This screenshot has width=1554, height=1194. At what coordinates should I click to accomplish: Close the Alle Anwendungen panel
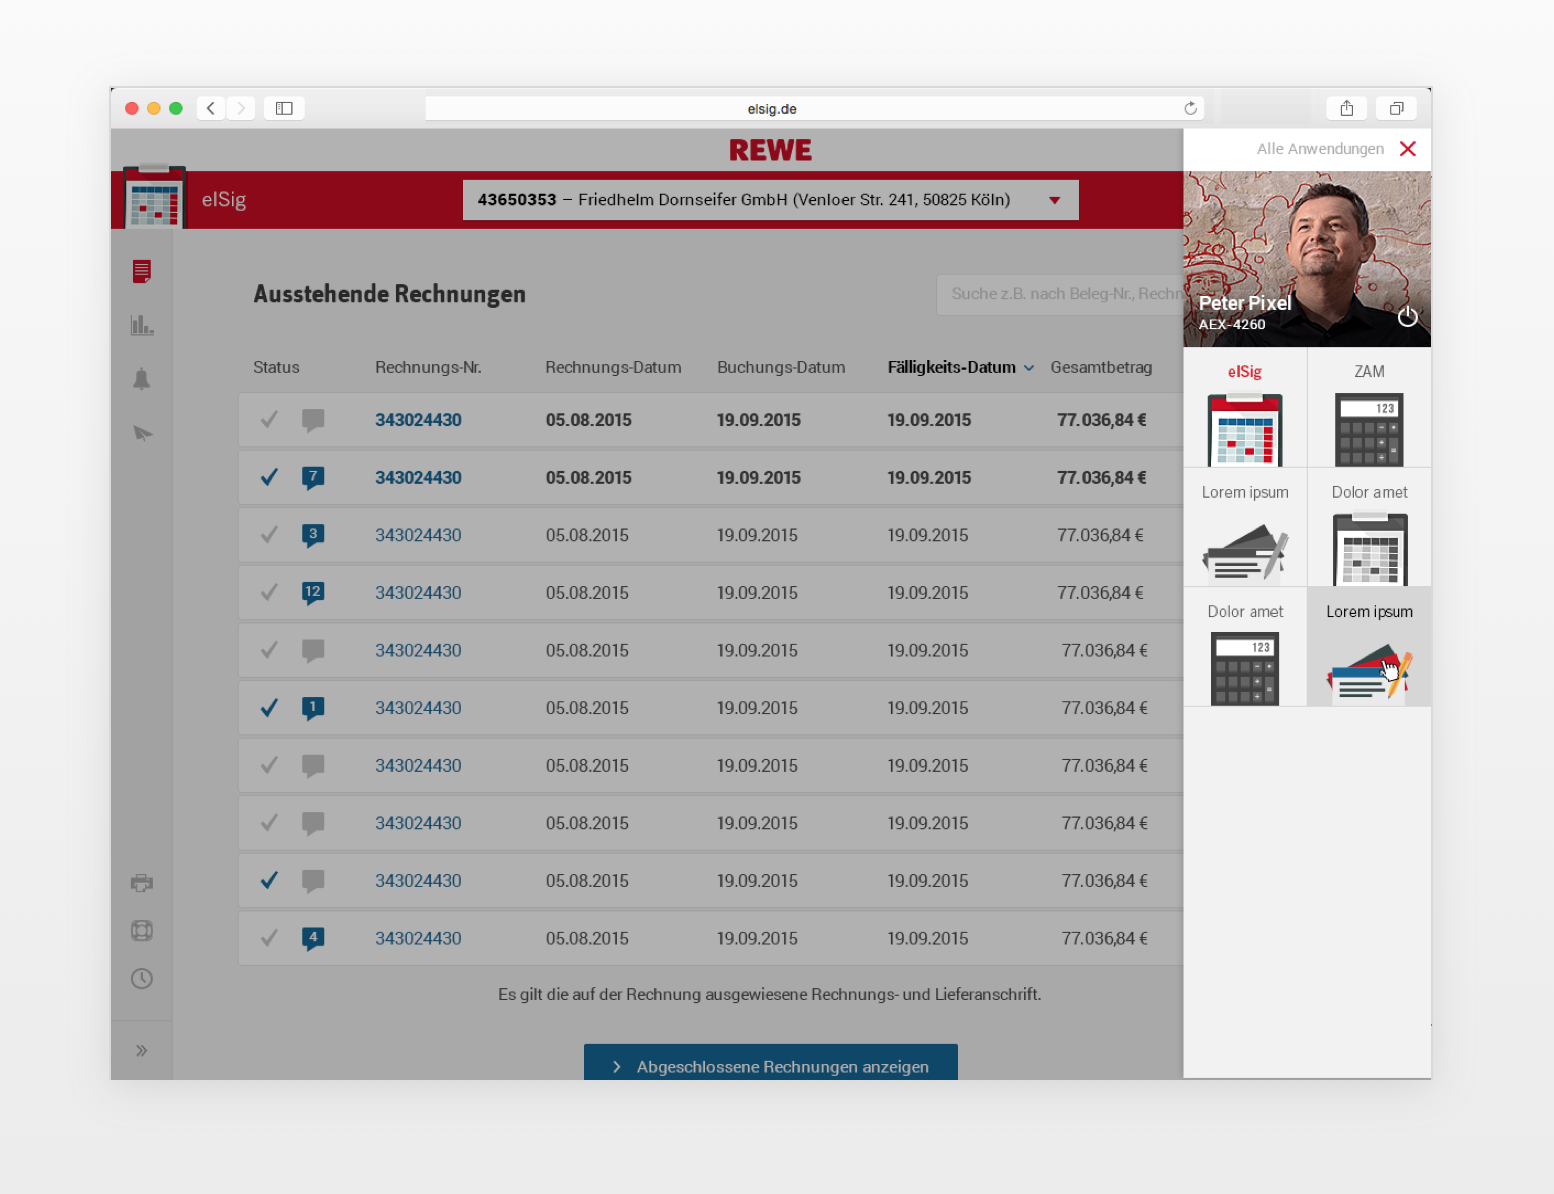(x=1408, y=149)
